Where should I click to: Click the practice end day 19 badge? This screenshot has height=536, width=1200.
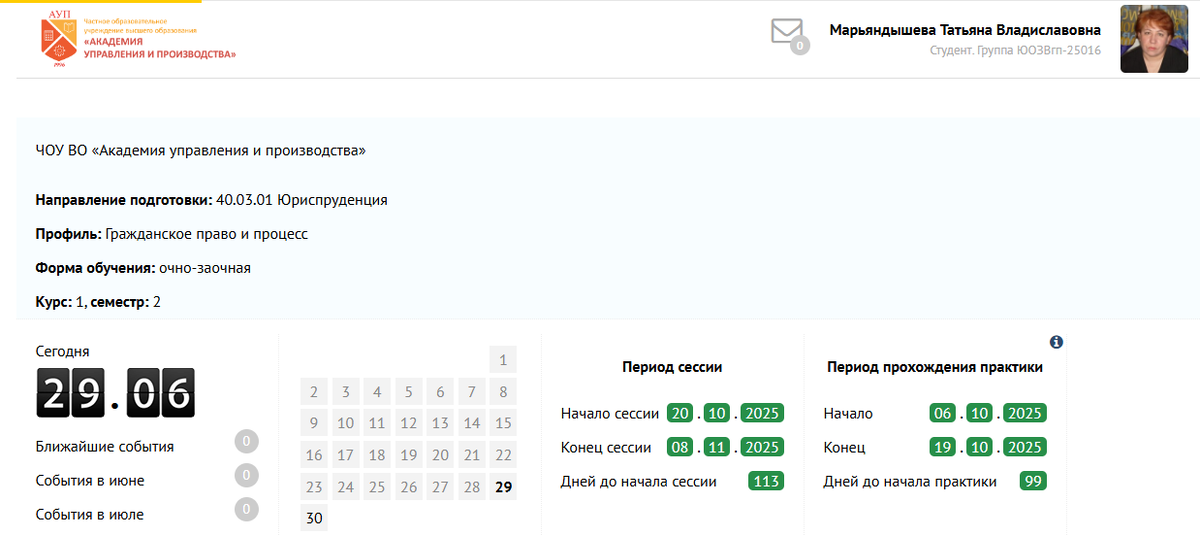pyautogui.click(x=944, y=447)
